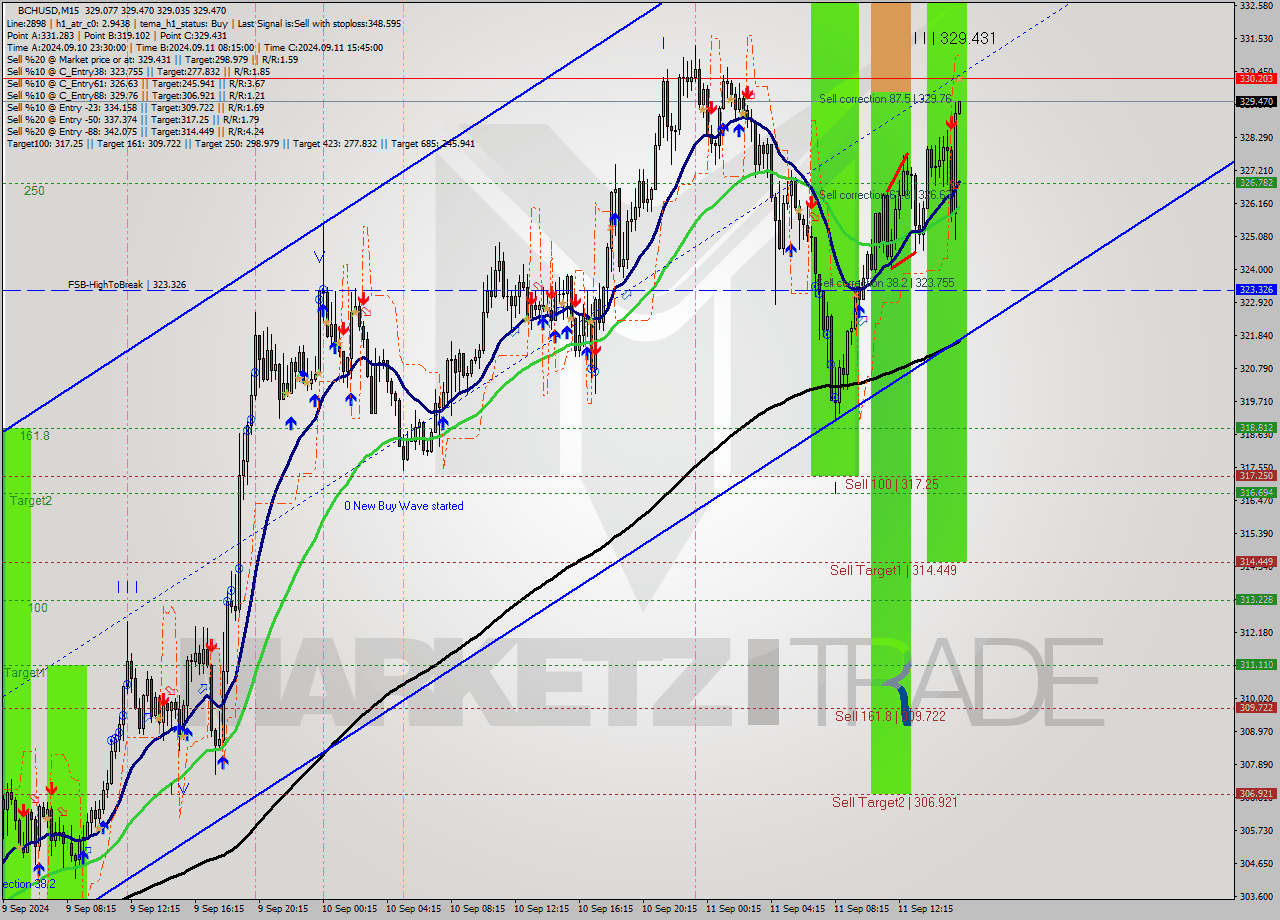
Task: Click the 332.580 price axis label
Action: click(x=1256, y=6)
